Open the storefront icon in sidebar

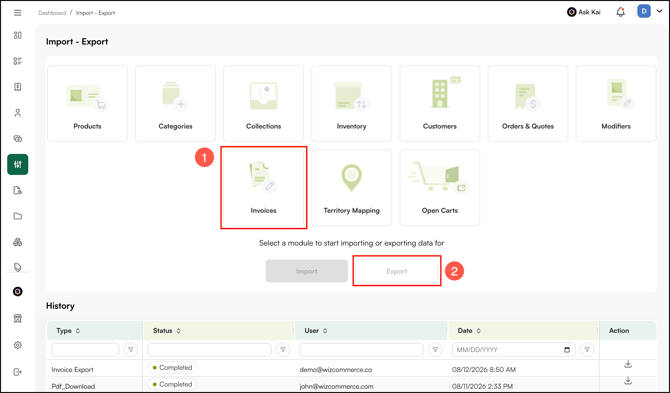18,318
